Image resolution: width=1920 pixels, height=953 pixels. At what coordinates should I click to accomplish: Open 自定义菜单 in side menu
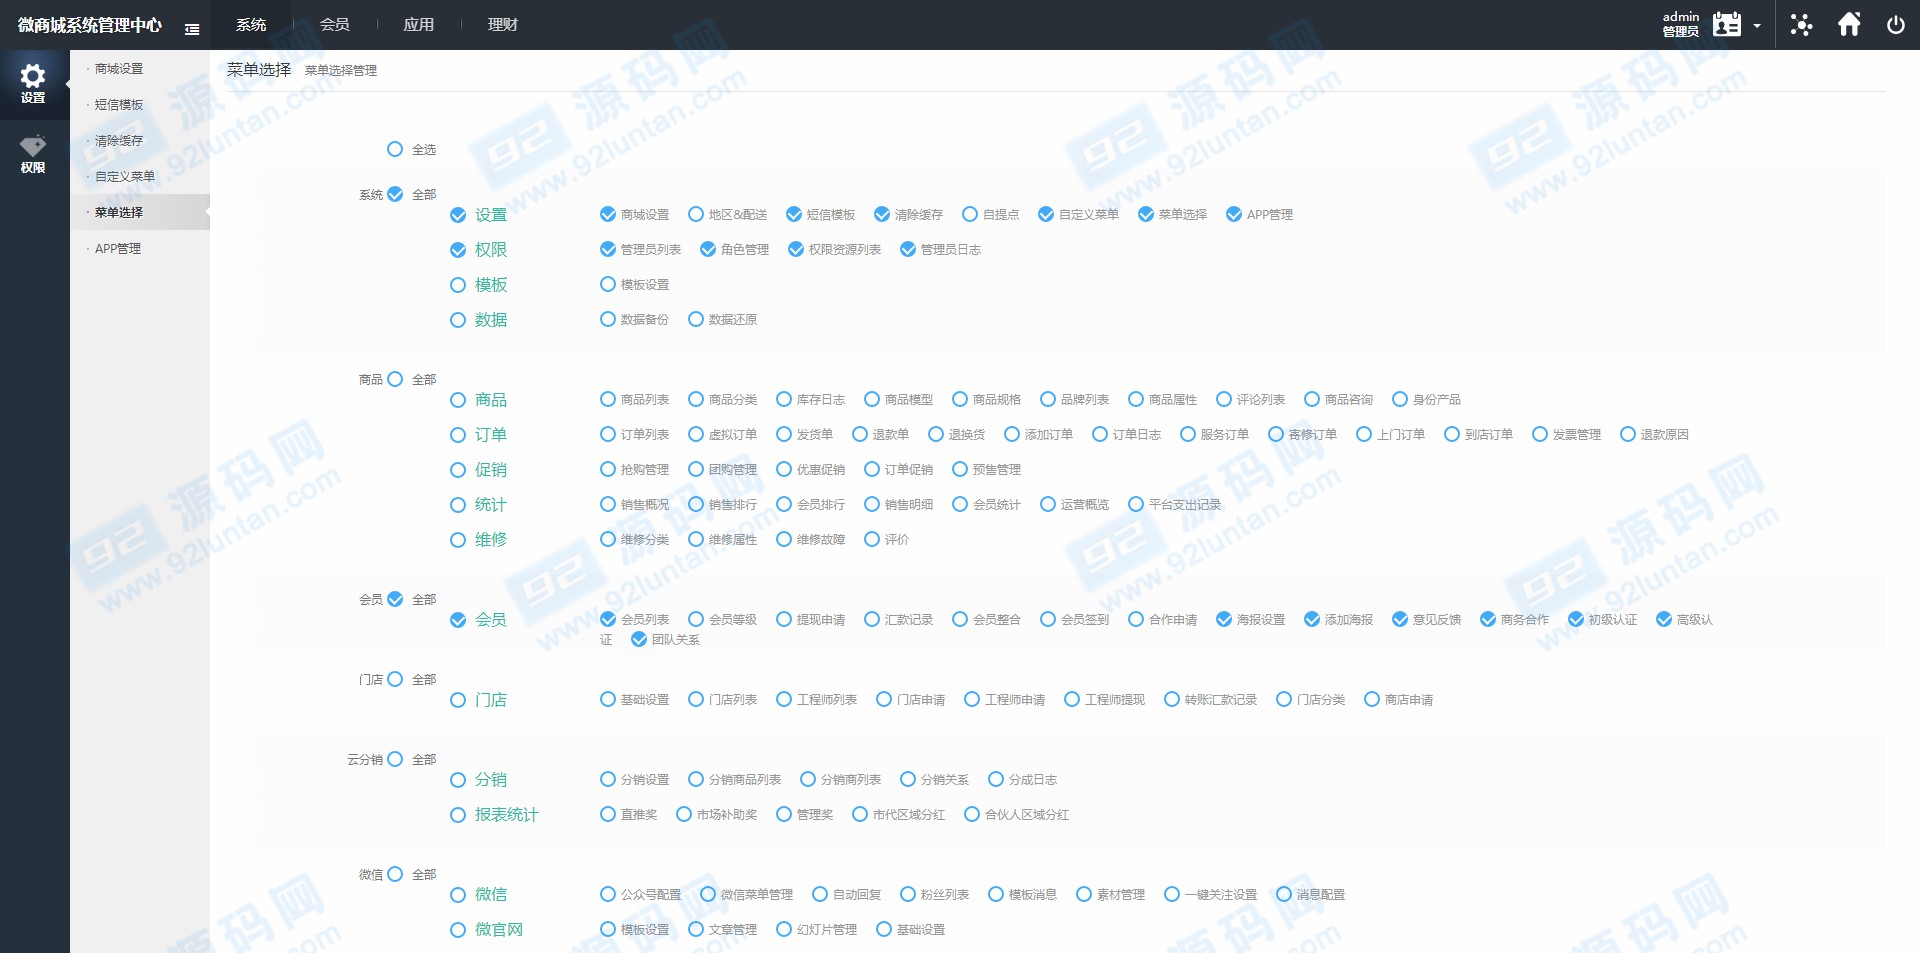click(125, 177)
